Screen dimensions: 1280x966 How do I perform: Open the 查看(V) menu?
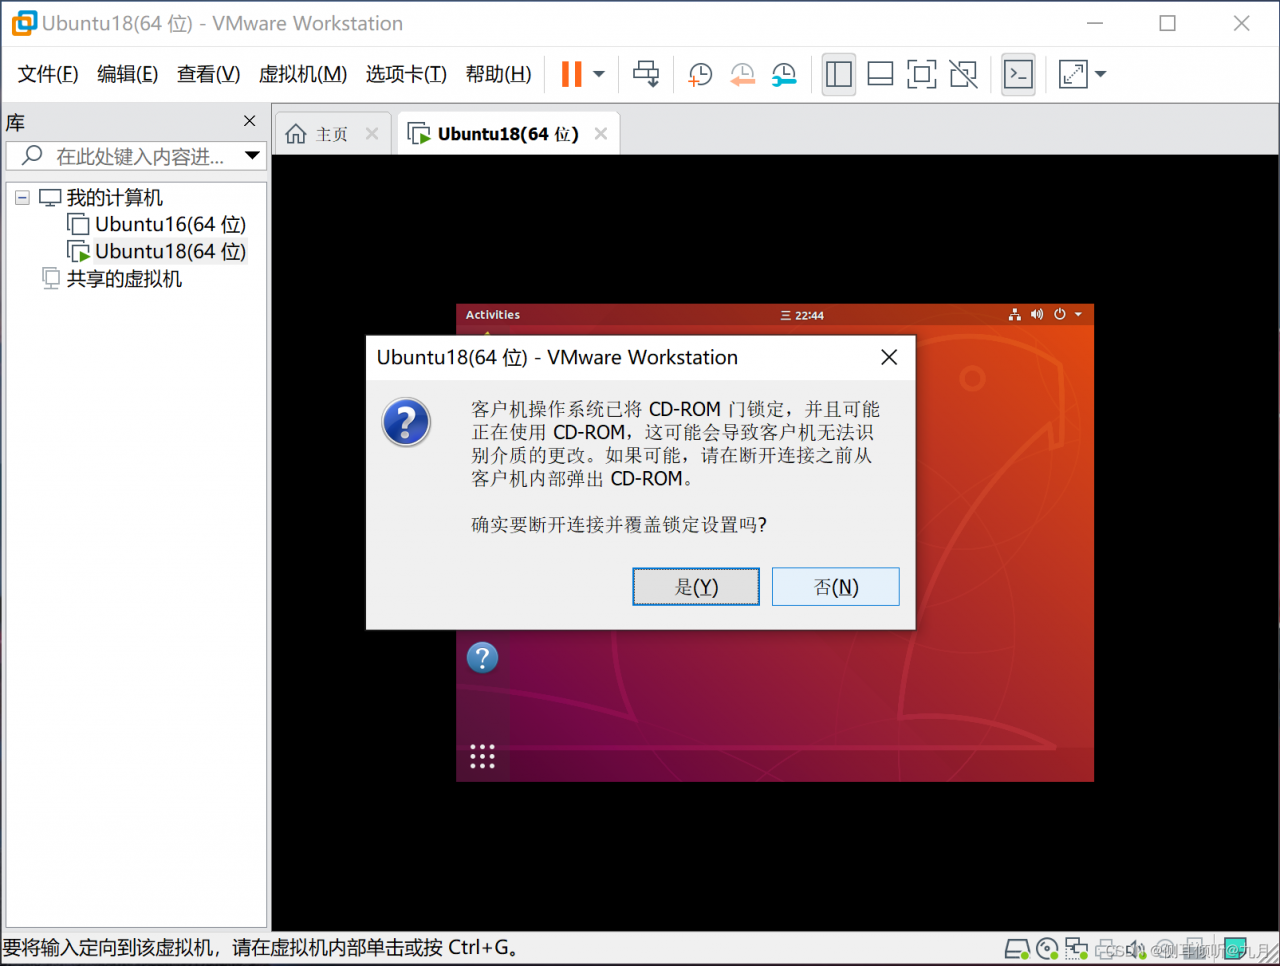208,74
